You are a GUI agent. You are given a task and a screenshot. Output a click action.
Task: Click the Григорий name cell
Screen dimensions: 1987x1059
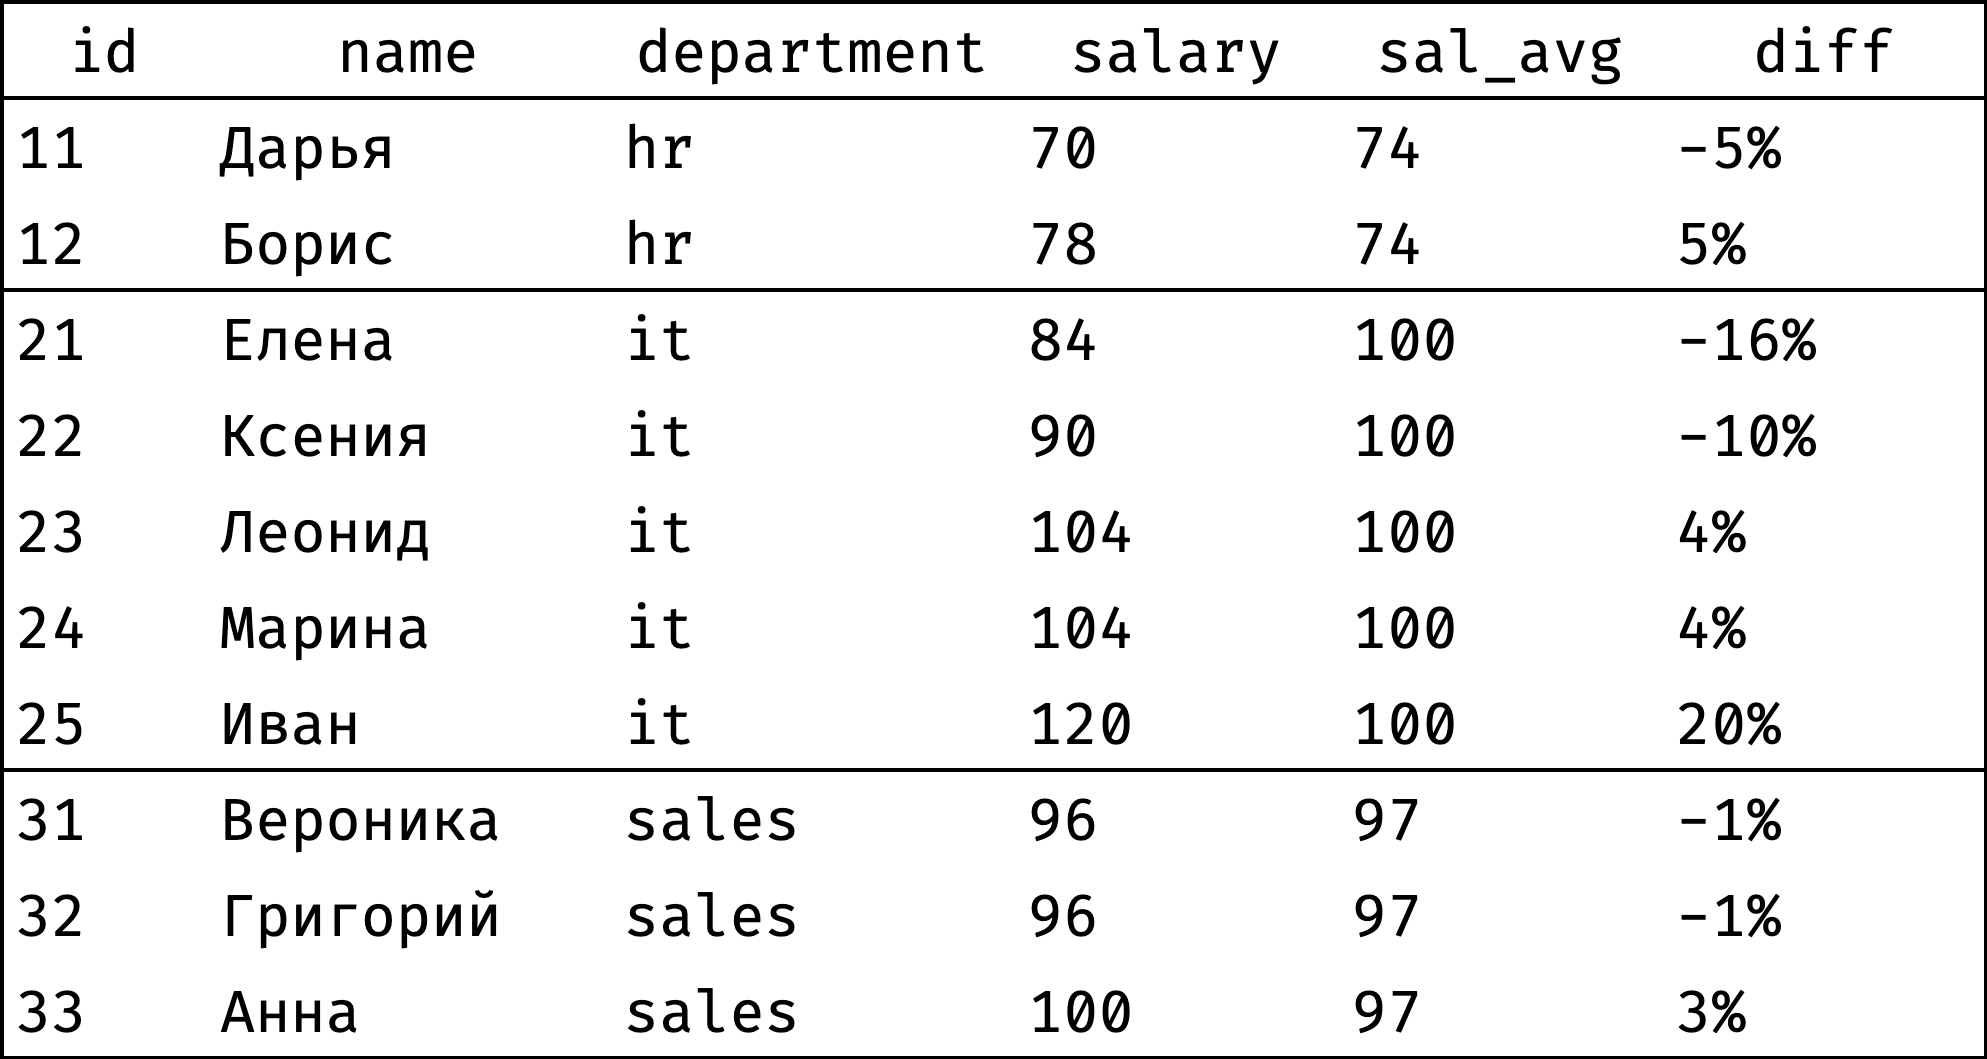[x=360, y=917]
